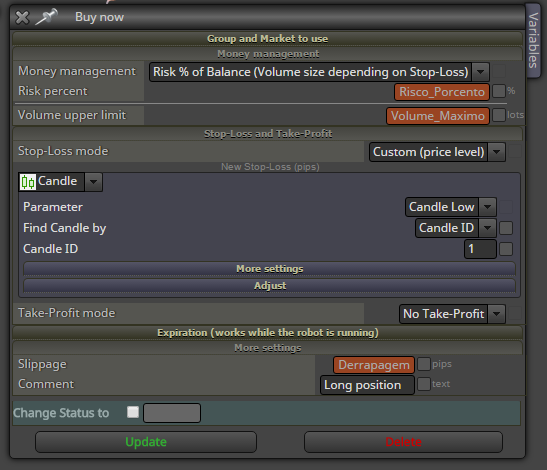Image resolution: width=547 pixels, height=470 pixels.
Task: Click the 'Comment' label
Action: pyautogui.click(x=46, y=384)
